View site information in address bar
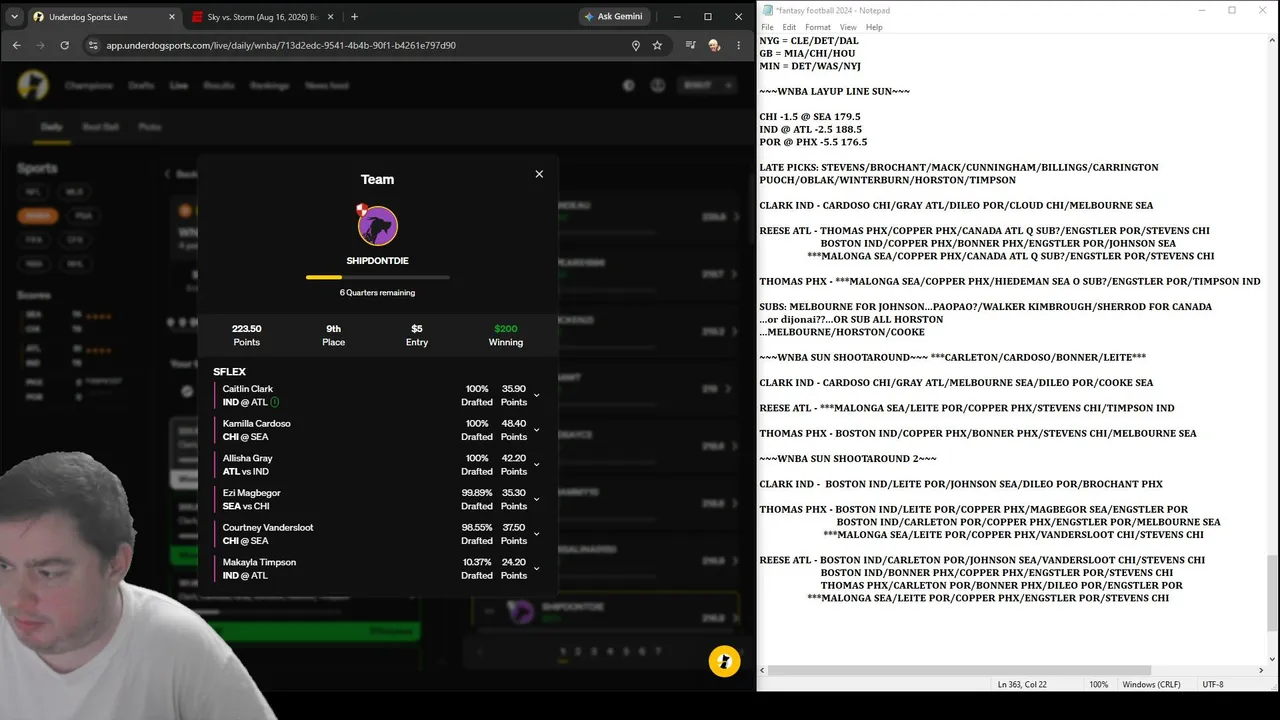The image size is (1280, 720). pos(93,45)
